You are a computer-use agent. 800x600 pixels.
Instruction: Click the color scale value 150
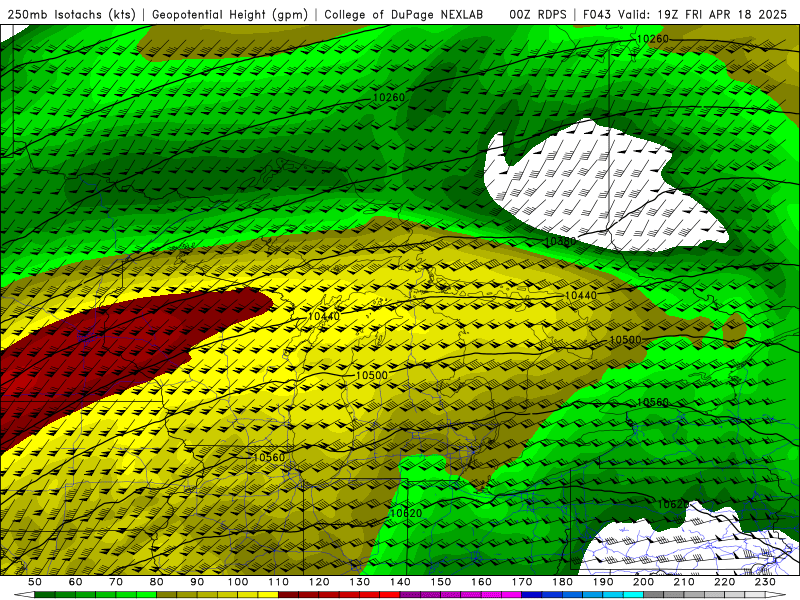tap(441, 582)
